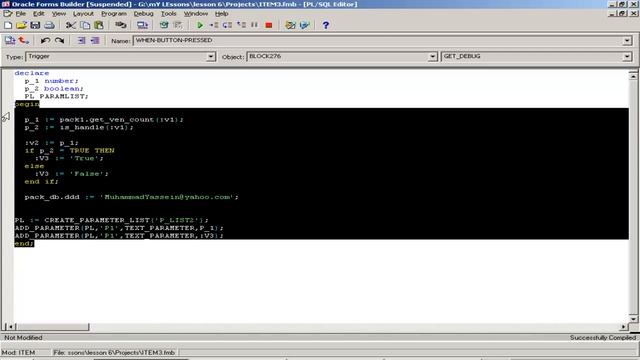The image size is (640, 360).
Task: Open the Name dropdown showing WHEN-BUTTON-PRESSED
Action: [x=627, y=41]
